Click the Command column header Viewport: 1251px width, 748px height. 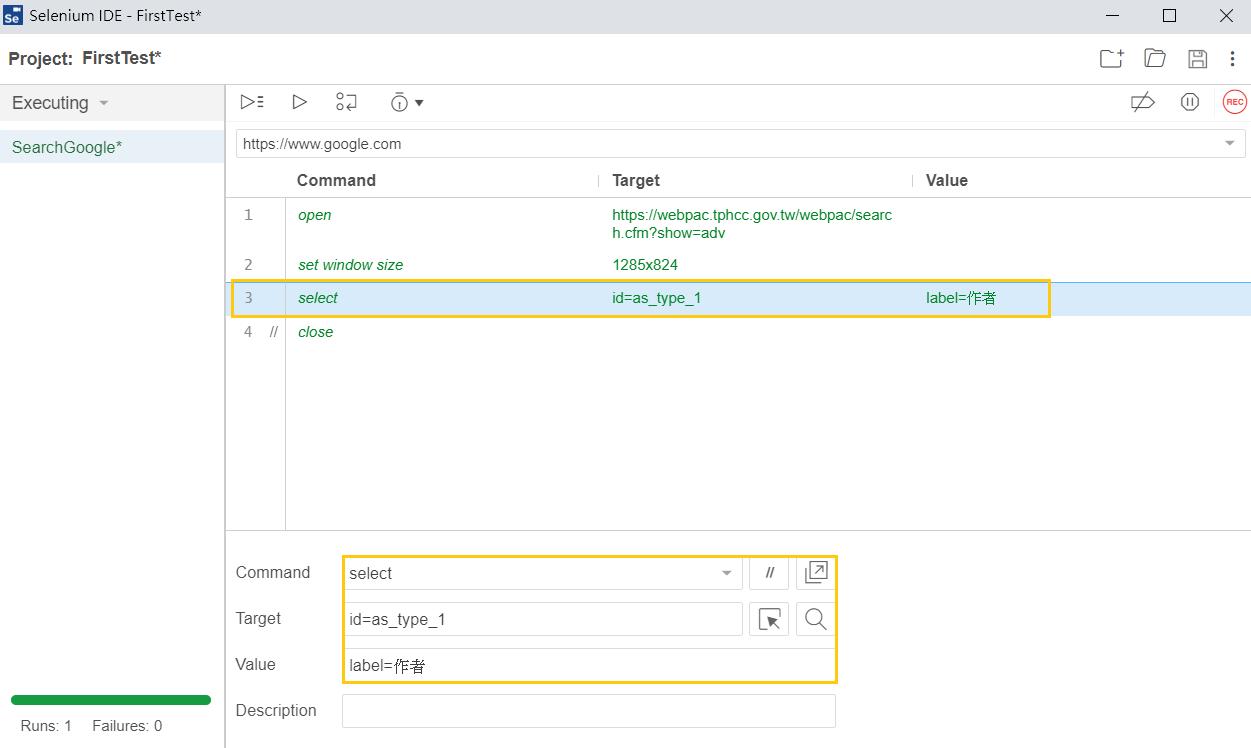pos(336,180)
